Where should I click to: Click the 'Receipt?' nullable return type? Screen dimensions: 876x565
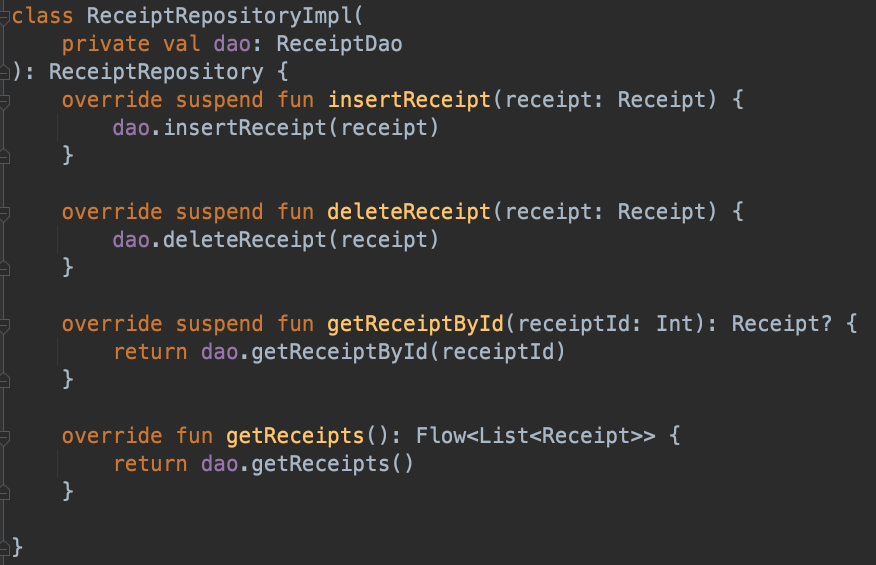[x=782, y=324]
